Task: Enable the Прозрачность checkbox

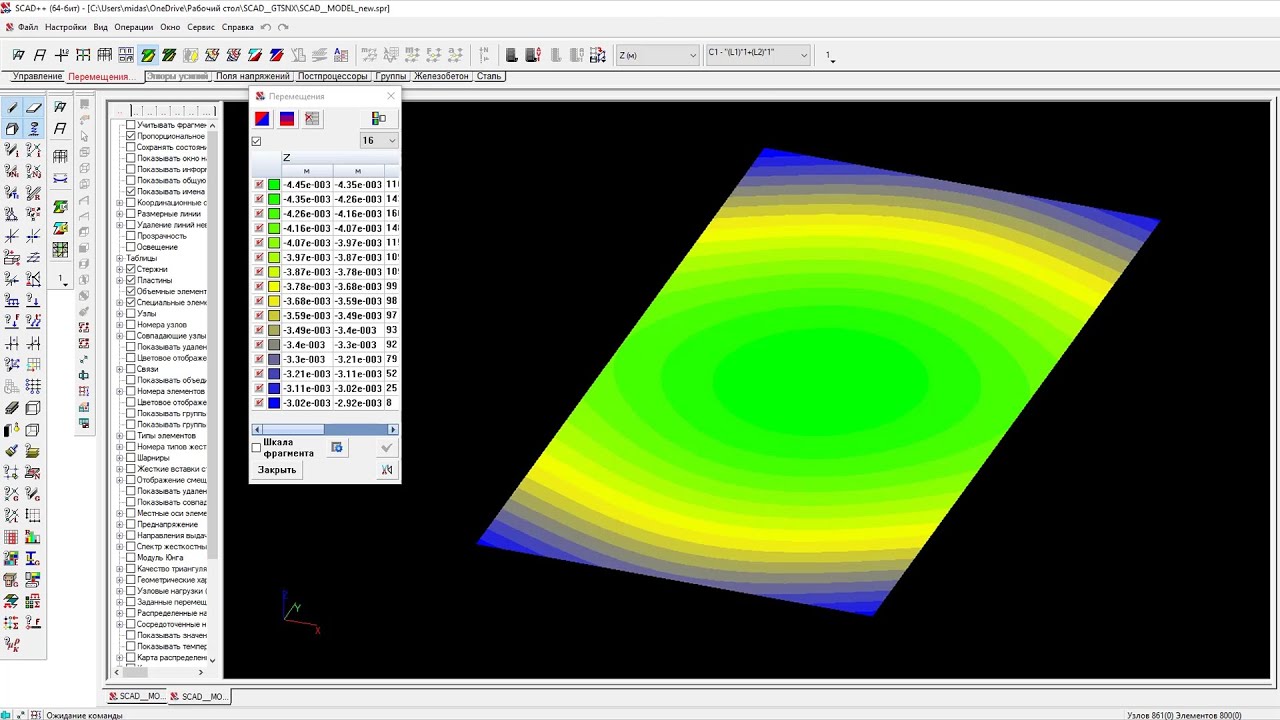Action: [131, 236]
